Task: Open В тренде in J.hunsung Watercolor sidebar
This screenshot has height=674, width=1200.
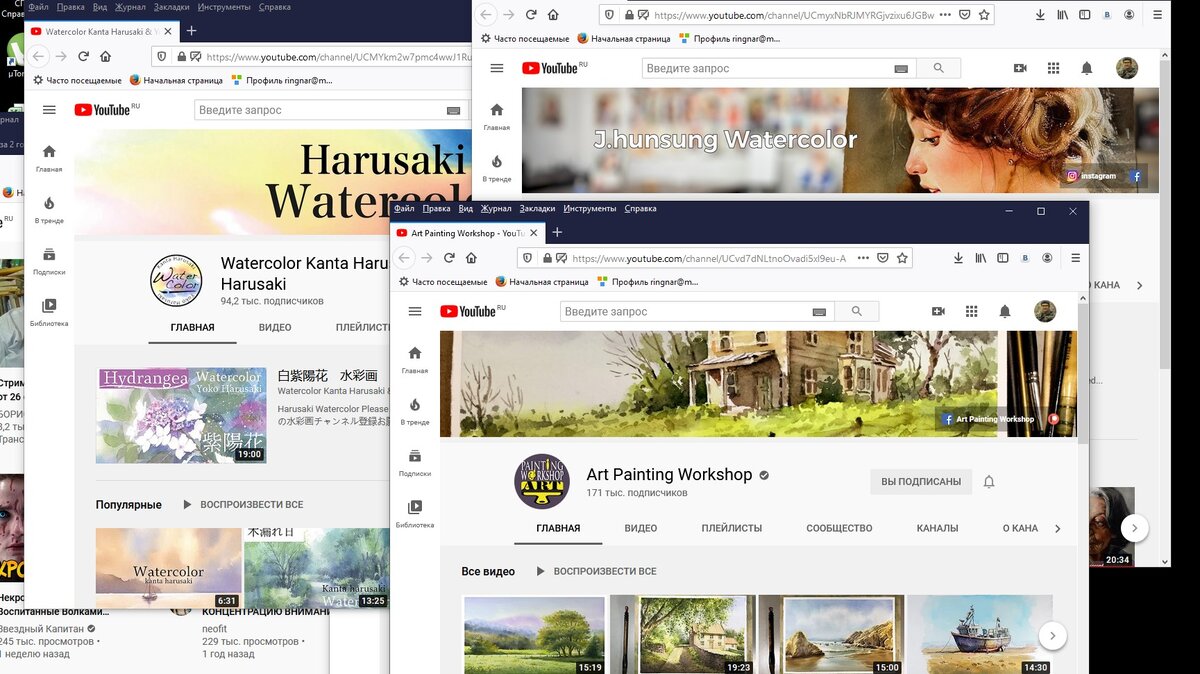Action: (497, 168)
